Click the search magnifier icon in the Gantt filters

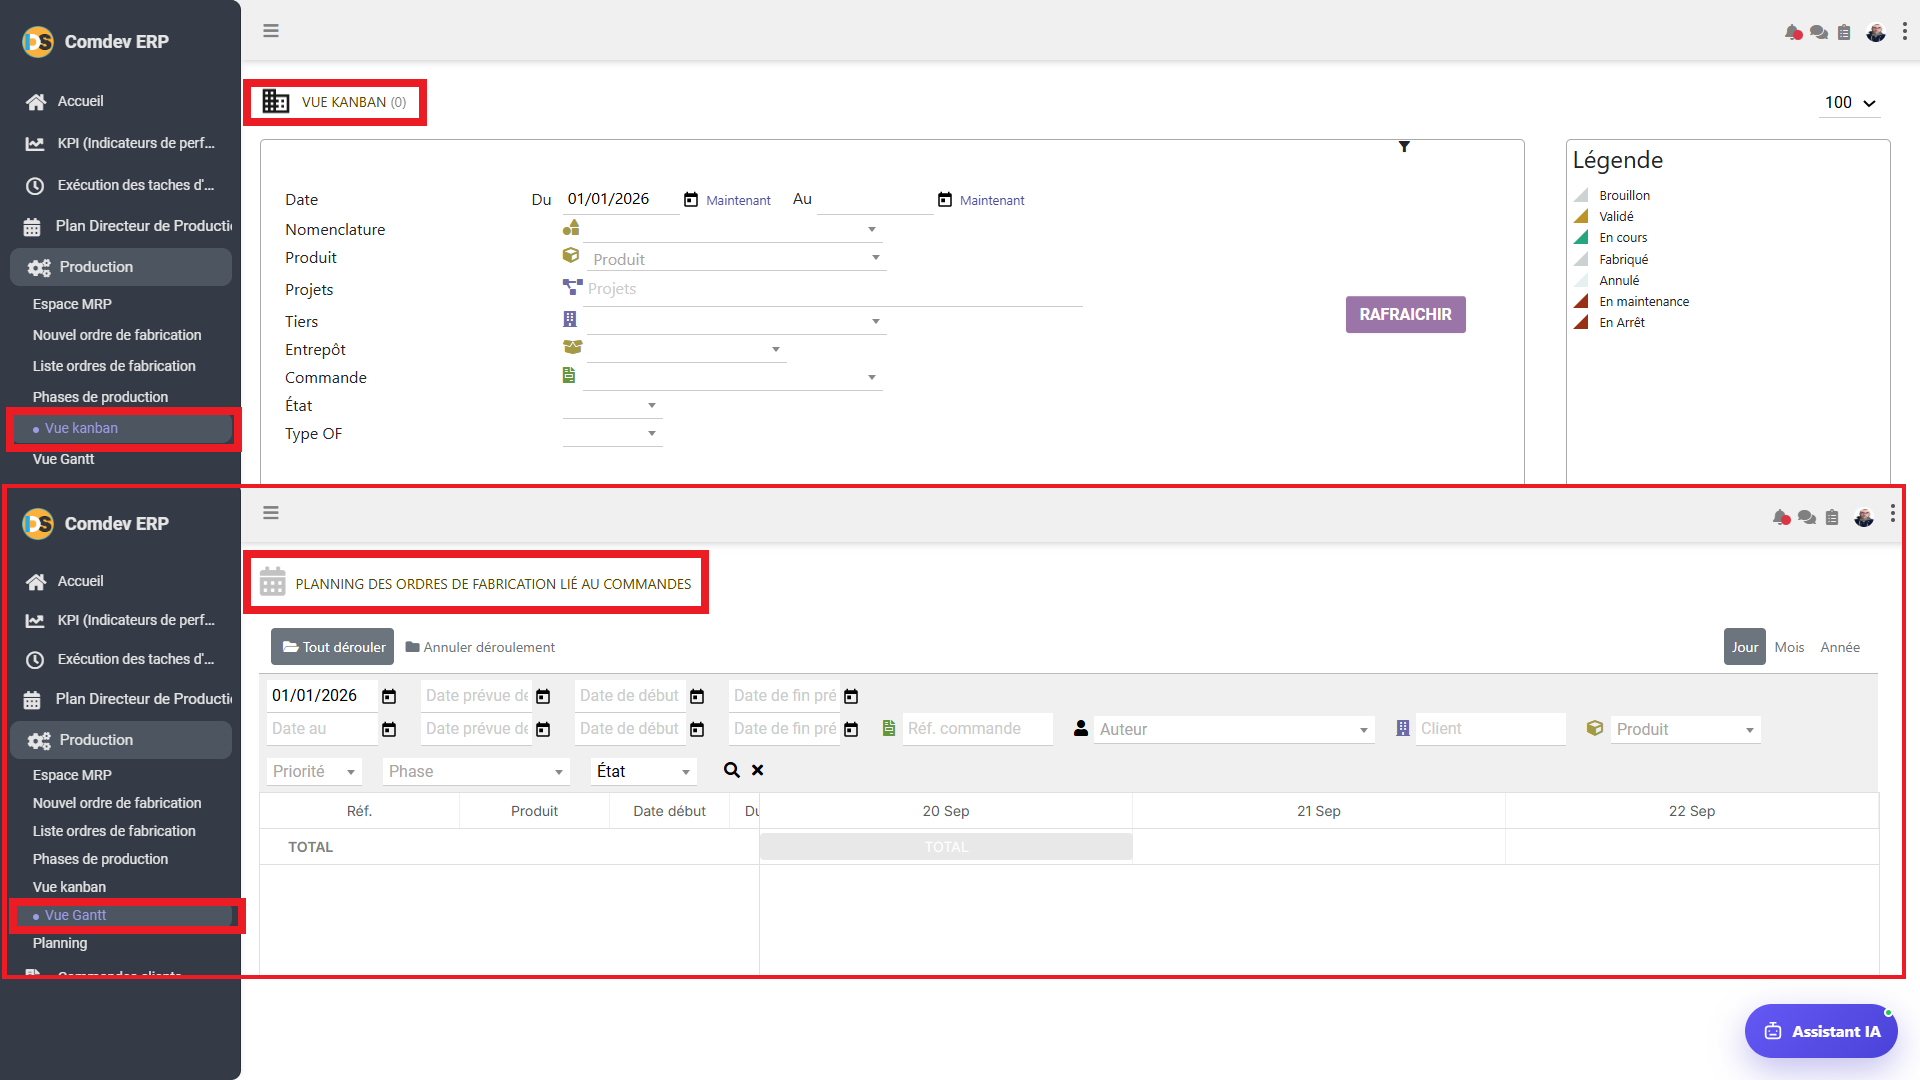coord(732,770)
